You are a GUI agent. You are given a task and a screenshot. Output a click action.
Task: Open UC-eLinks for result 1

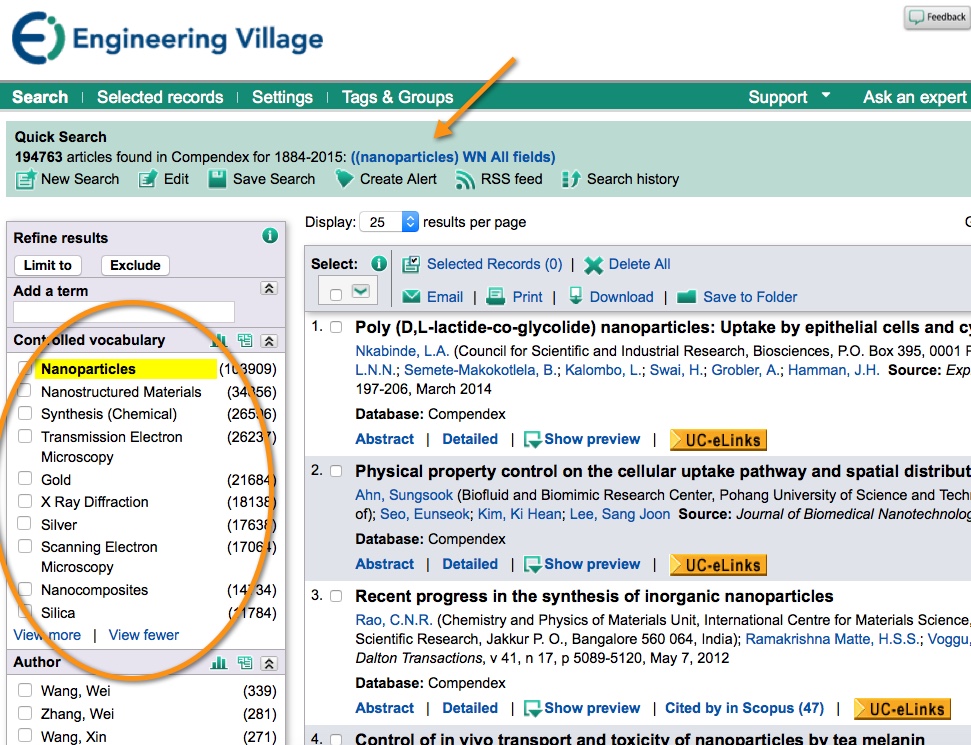[718, 440]
